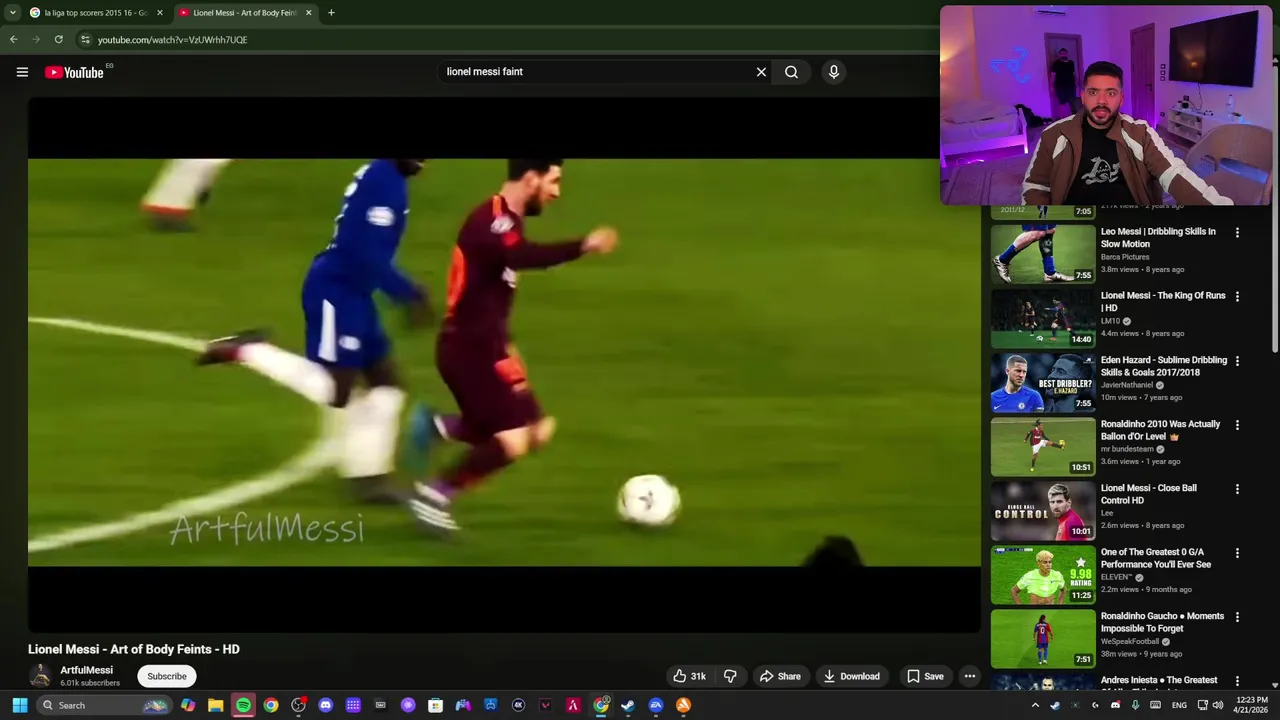Click the main video player area

504,363
